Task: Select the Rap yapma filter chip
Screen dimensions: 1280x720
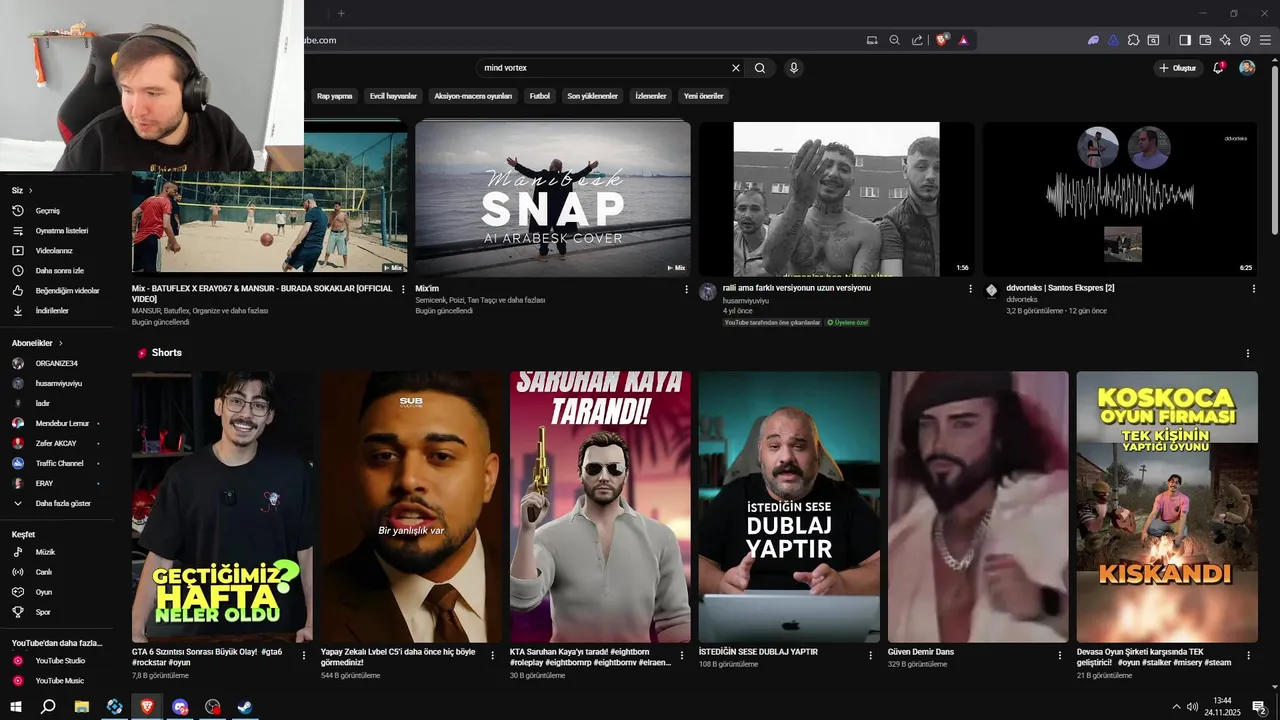Action: point(334,96)
